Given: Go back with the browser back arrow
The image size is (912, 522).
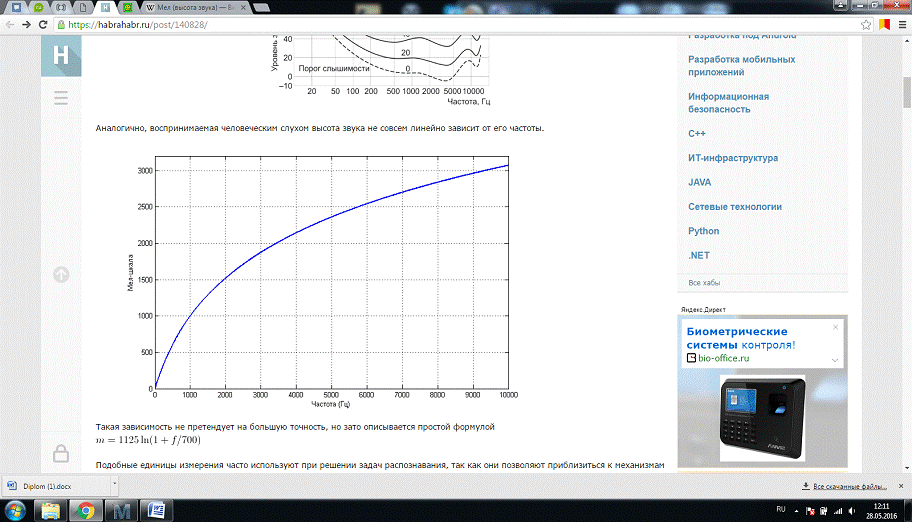Looking at the screenshot, I should tap(10, 24).
